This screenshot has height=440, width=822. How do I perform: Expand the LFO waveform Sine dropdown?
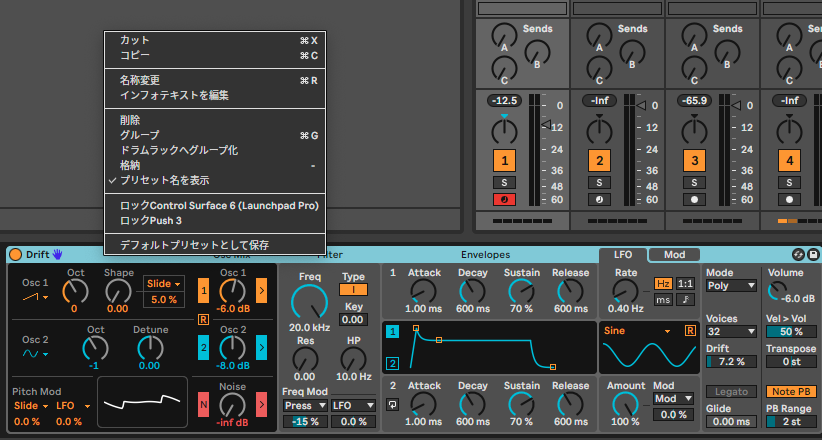click(638, 330)
